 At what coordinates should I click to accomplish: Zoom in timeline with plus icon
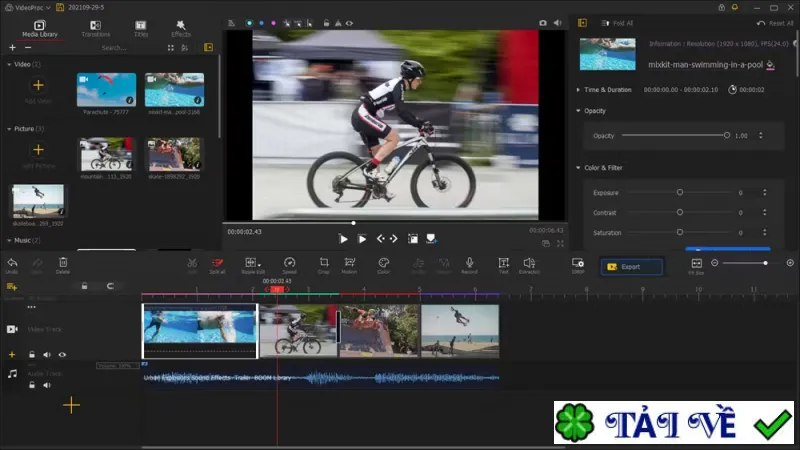tap(790, 263)
